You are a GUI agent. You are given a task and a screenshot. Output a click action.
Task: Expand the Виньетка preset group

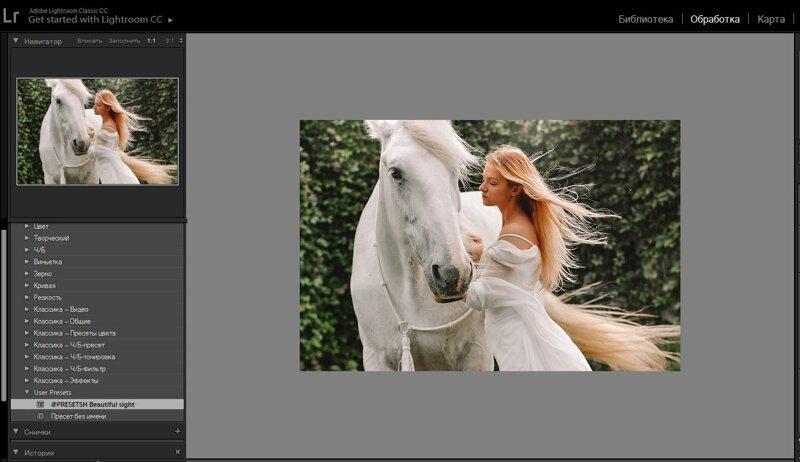coord(27,262)
